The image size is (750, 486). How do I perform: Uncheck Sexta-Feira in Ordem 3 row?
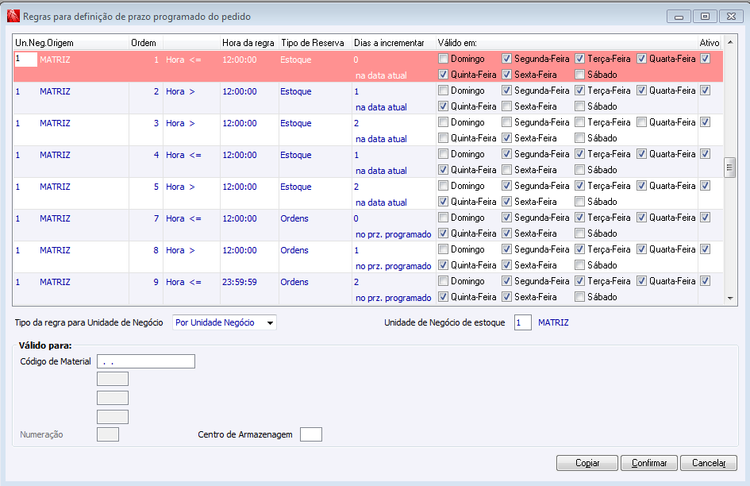coord(507,138)
